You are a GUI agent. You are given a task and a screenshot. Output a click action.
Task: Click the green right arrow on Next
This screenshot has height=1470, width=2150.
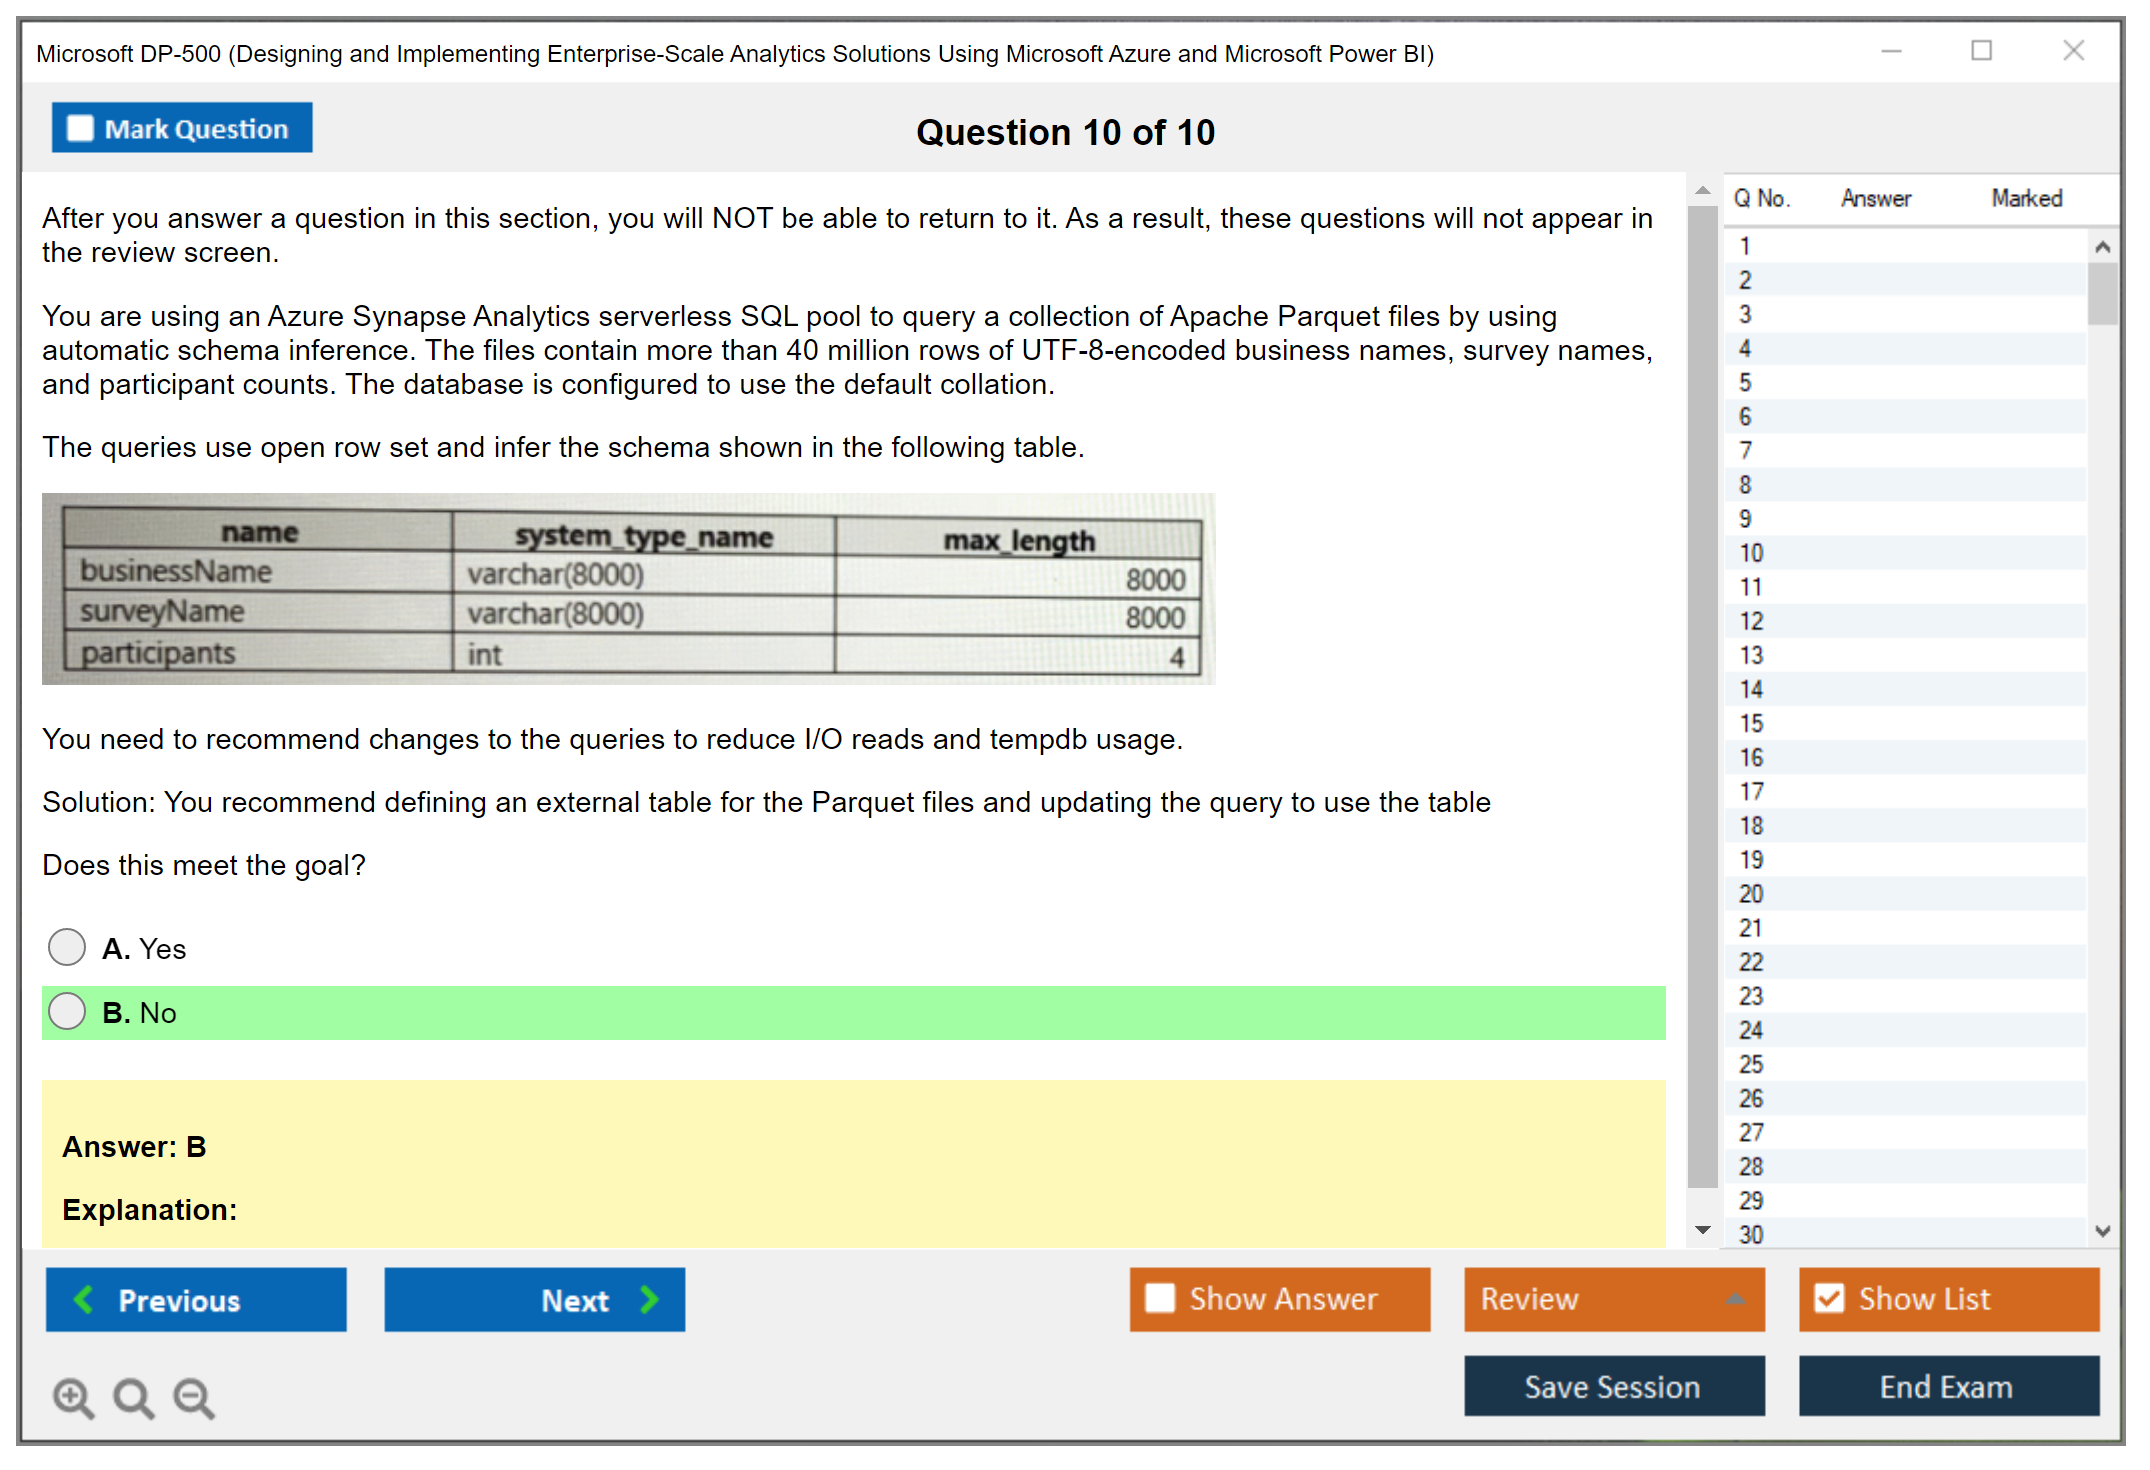click(649, 1299)
